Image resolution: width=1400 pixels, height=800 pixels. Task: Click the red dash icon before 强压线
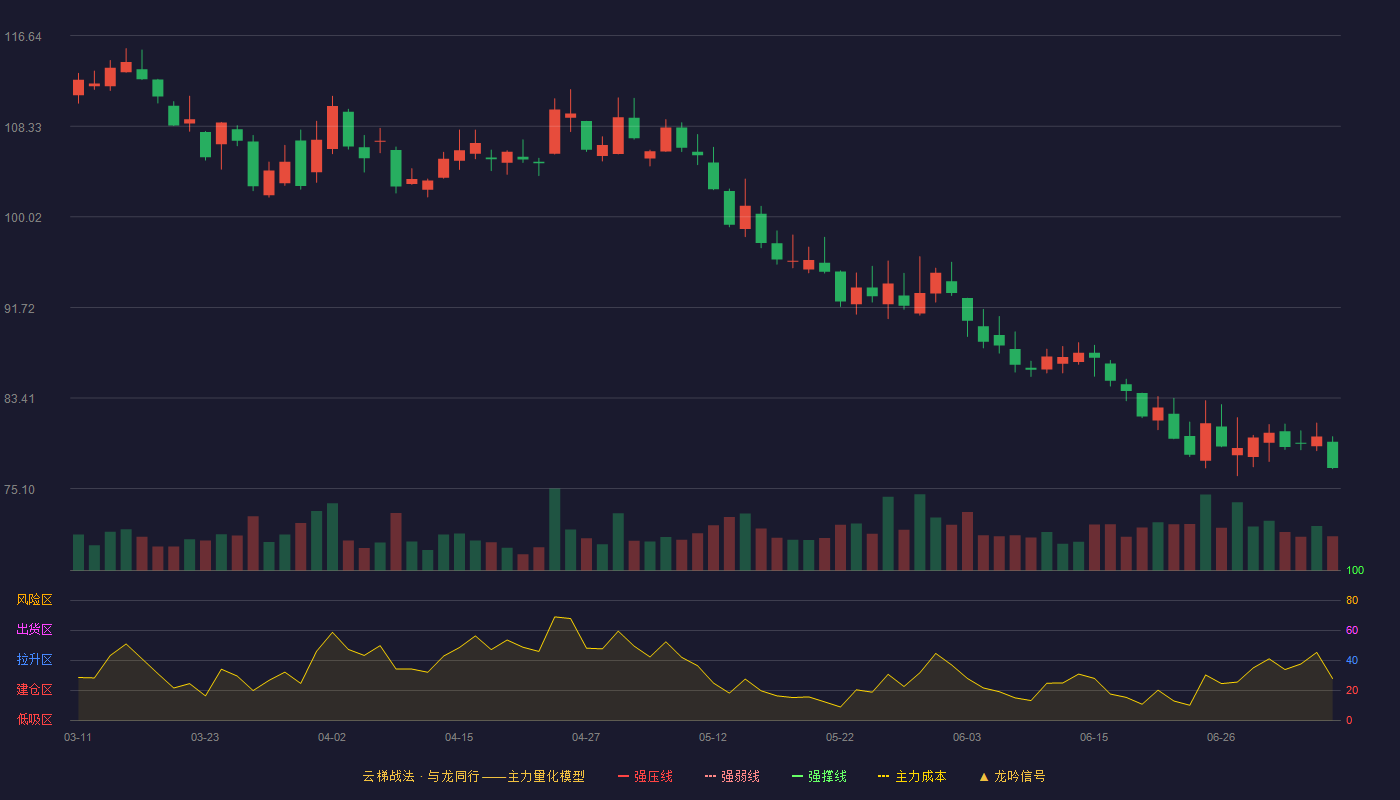[623, 776]
